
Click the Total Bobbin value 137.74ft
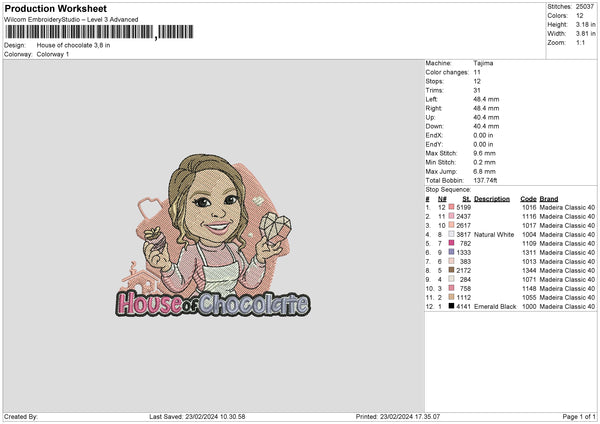point(485,180)
